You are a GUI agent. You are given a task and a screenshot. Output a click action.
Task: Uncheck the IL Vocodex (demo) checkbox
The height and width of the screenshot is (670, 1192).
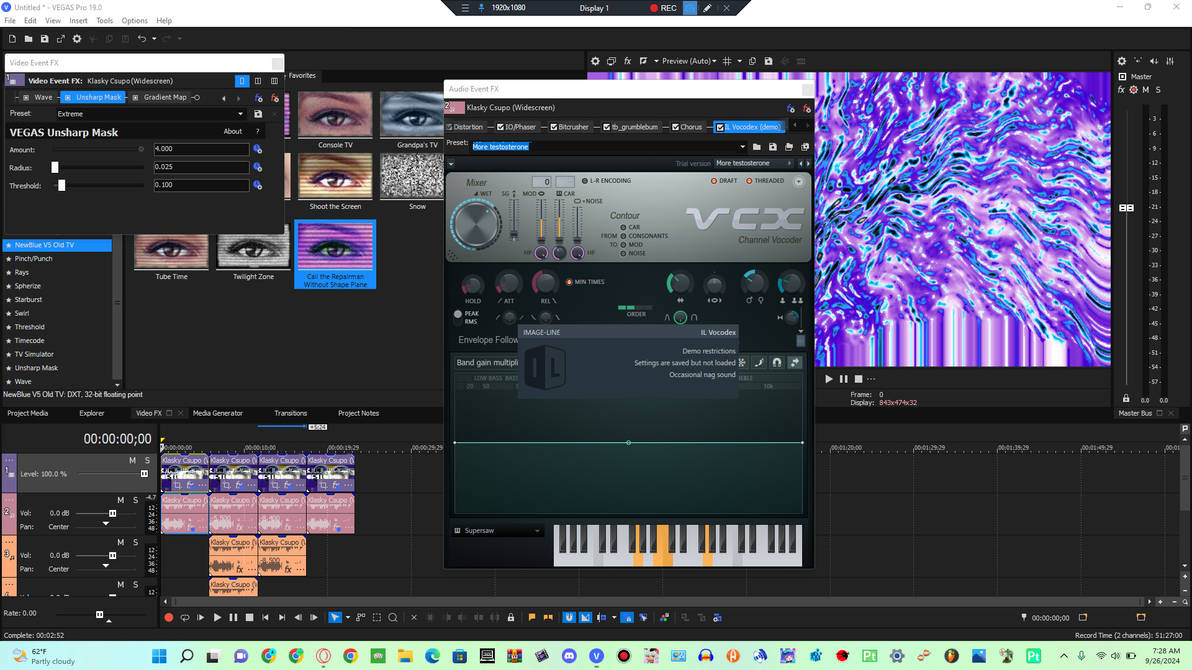tap(720, 127)
